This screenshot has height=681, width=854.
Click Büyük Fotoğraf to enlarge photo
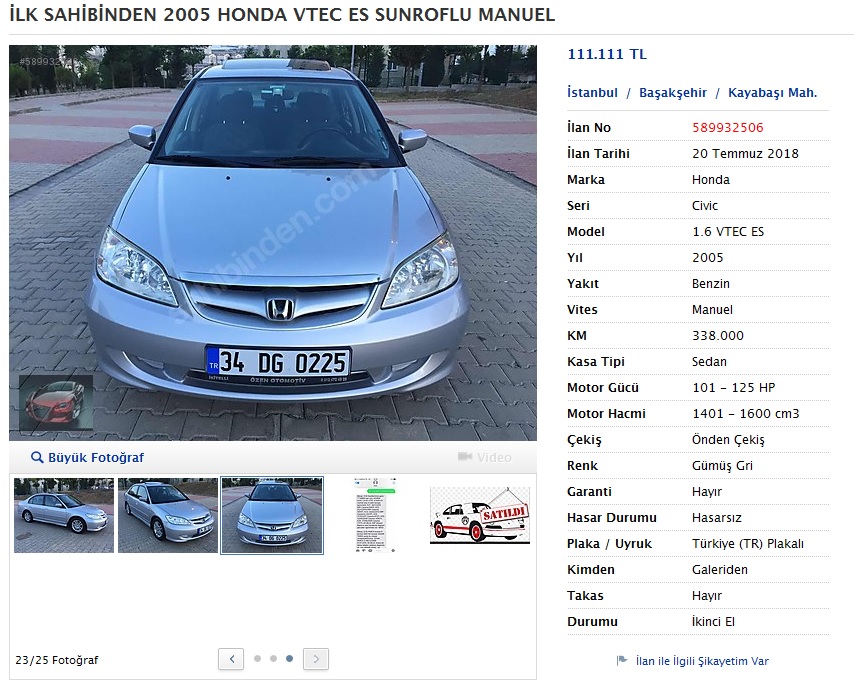point(96,457)
